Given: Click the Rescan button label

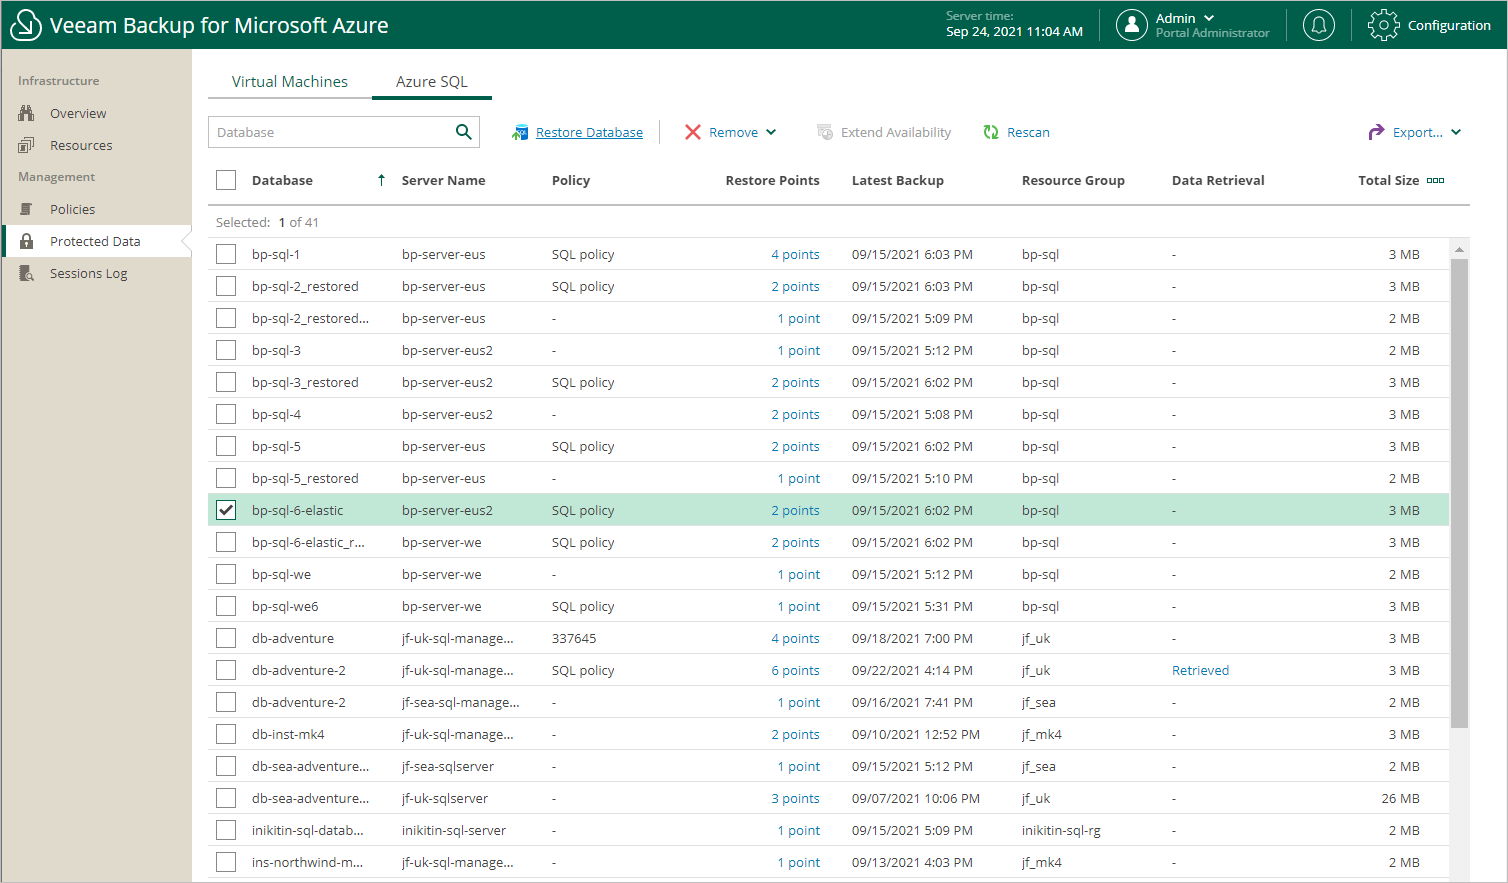Looking at the screenshot, I should (1028, 132).
